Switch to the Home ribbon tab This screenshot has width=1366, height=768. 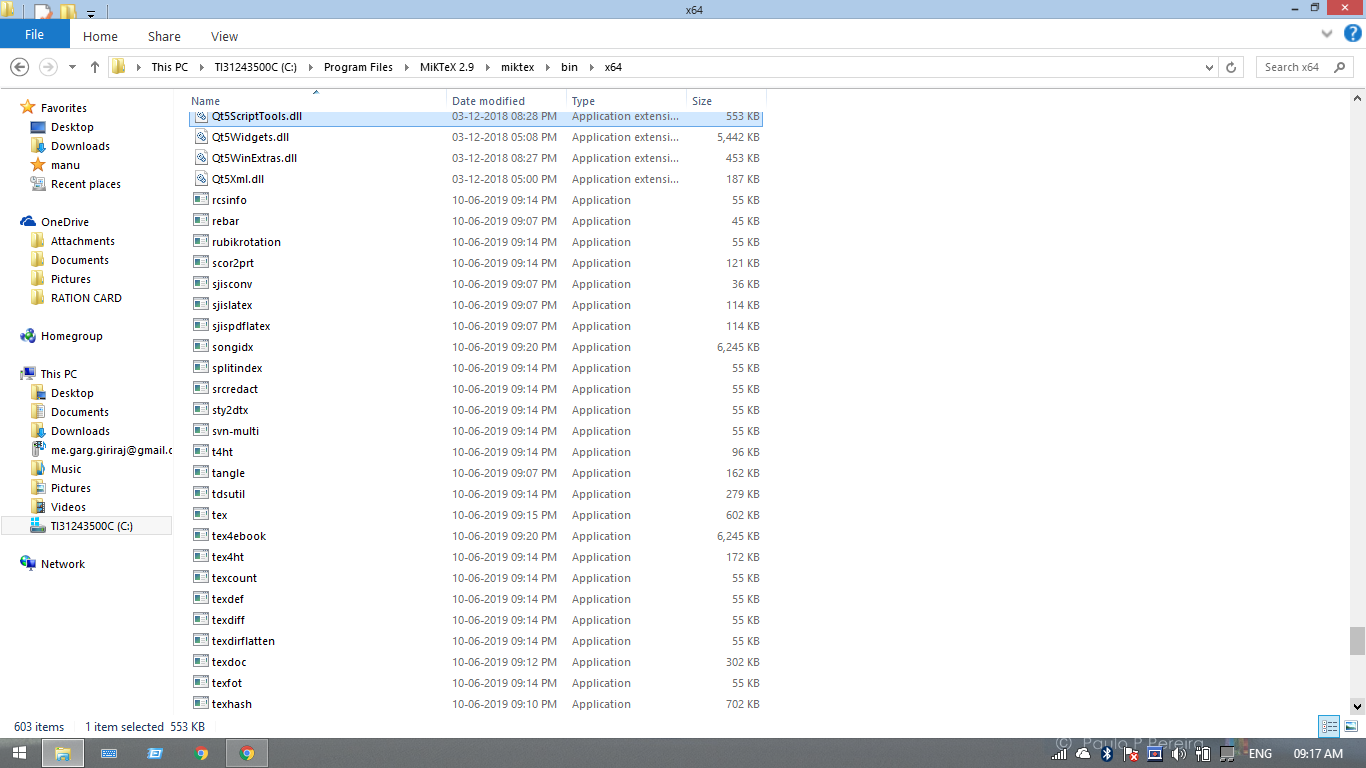pyautogui.click(x=100, y=36)
